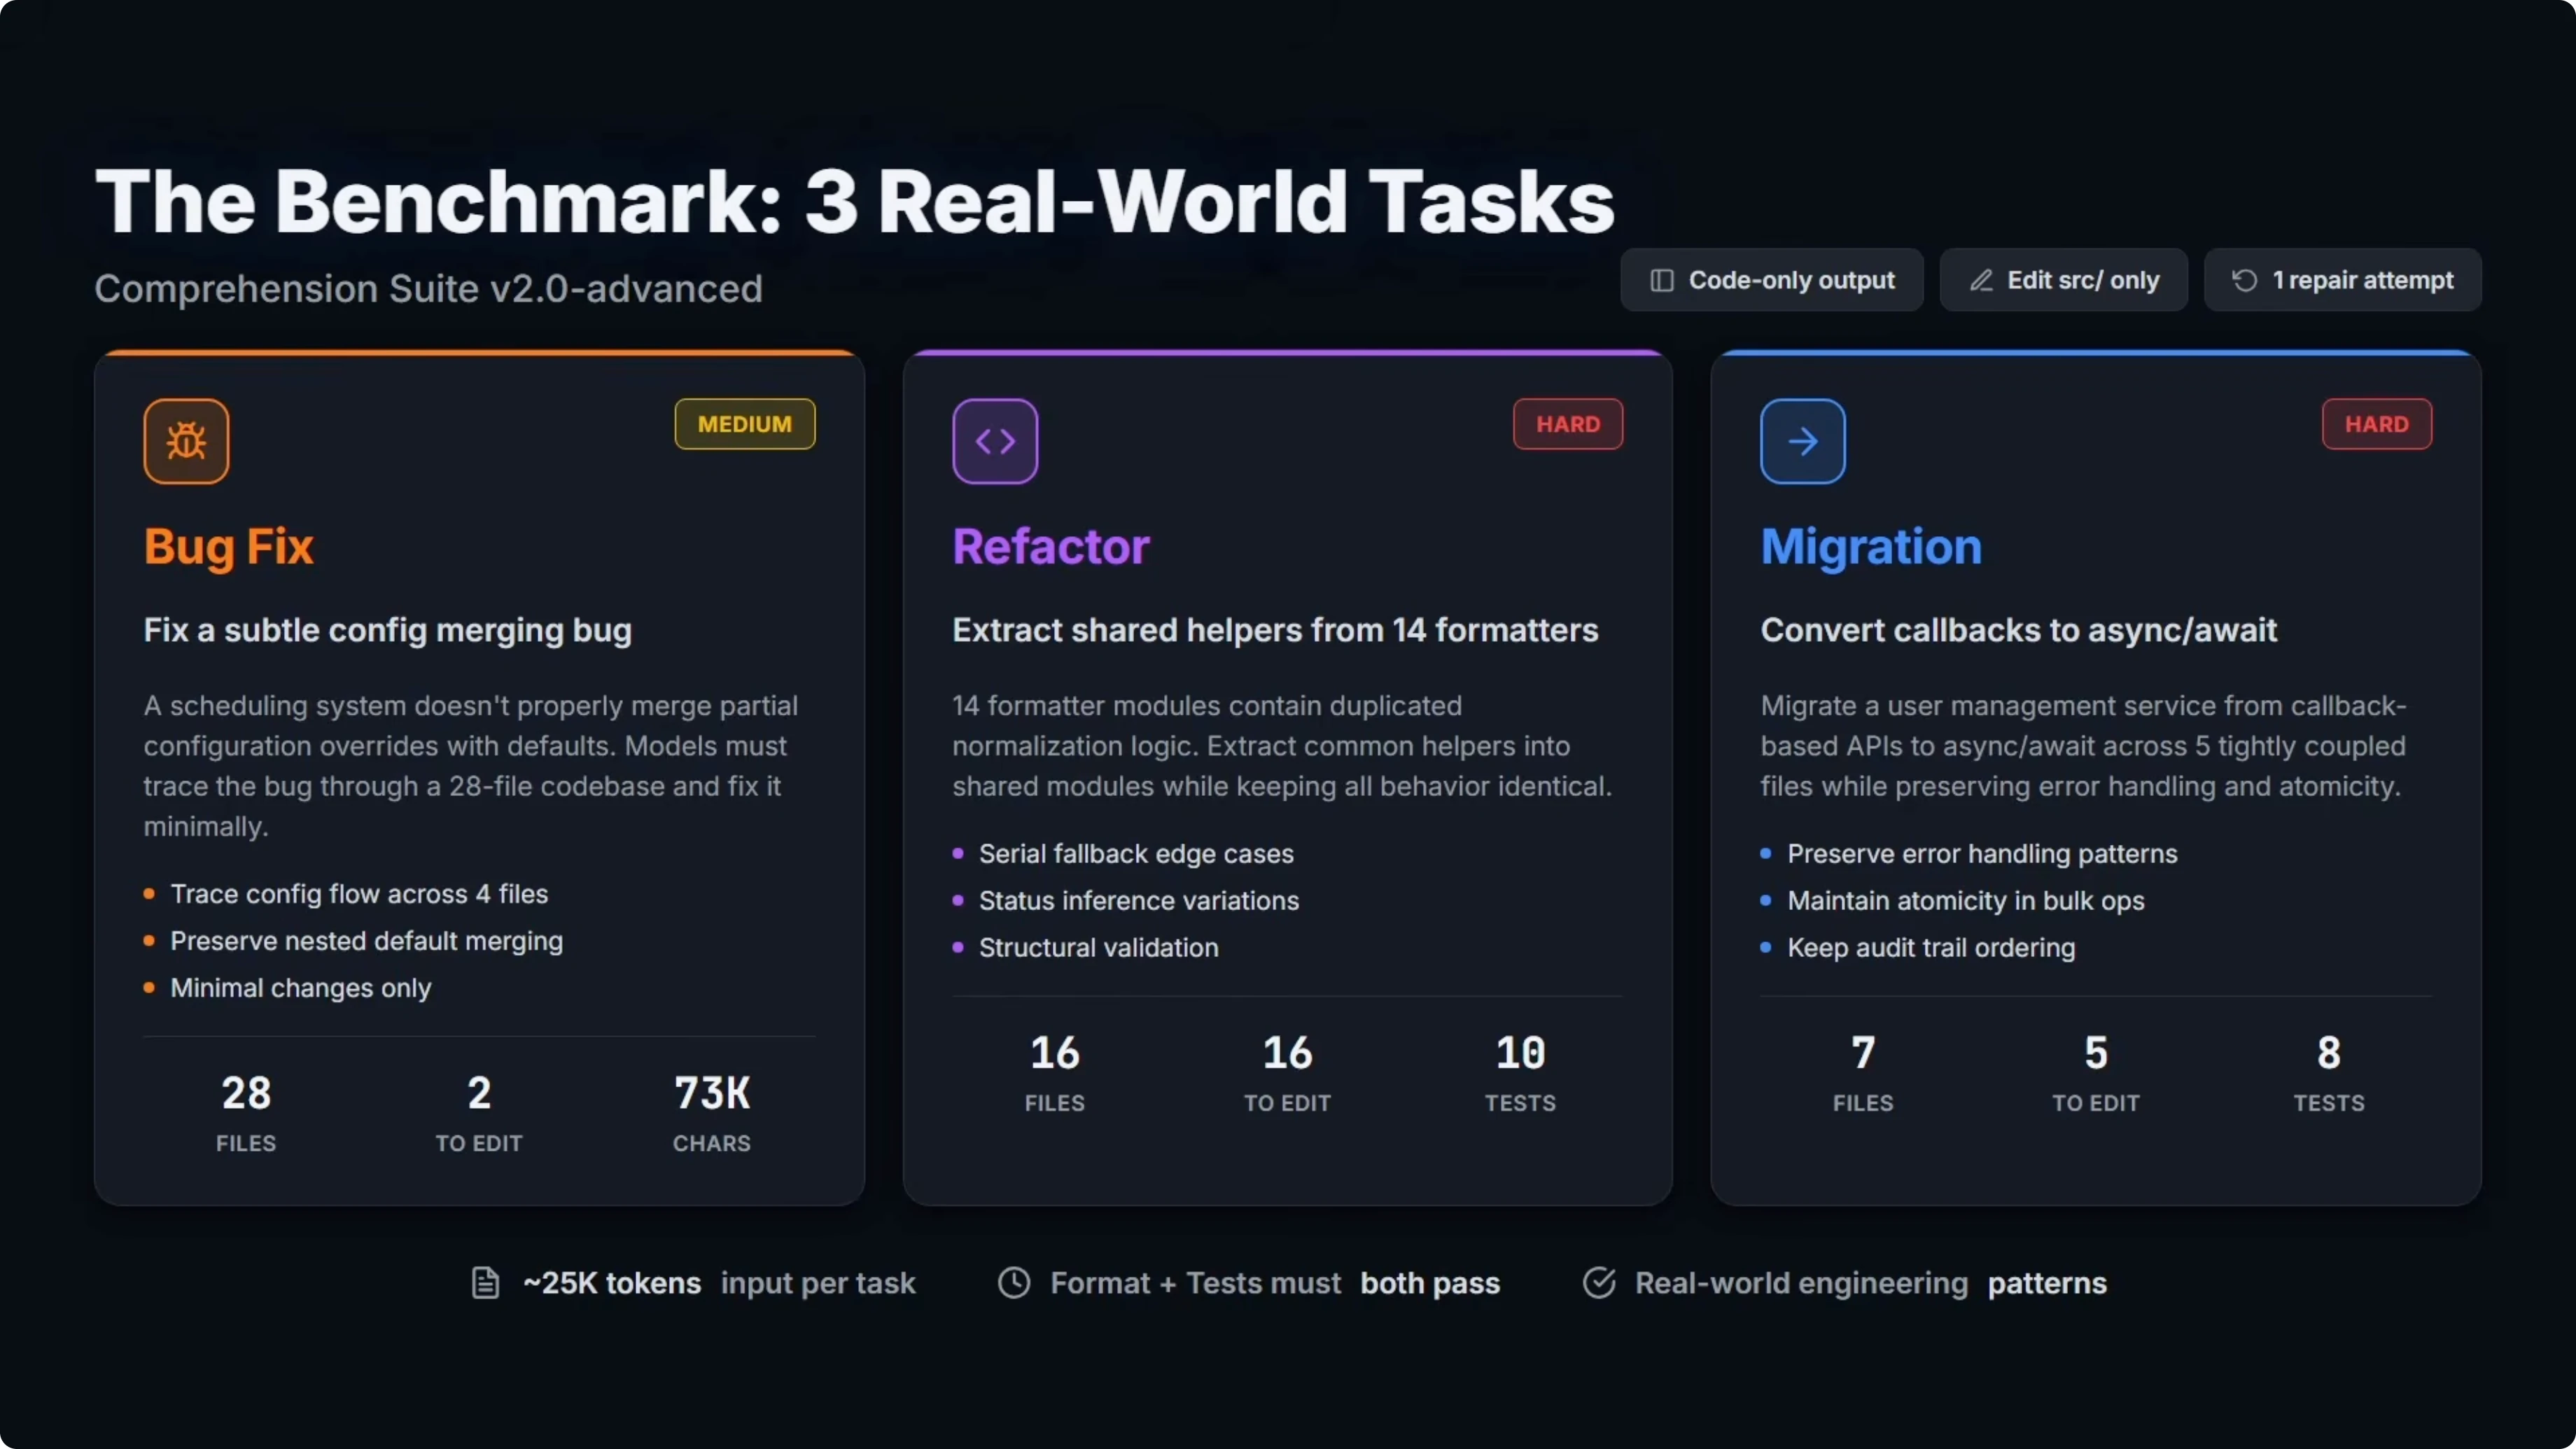Click the blue arrow Migration icon

tap(1803, 441)
